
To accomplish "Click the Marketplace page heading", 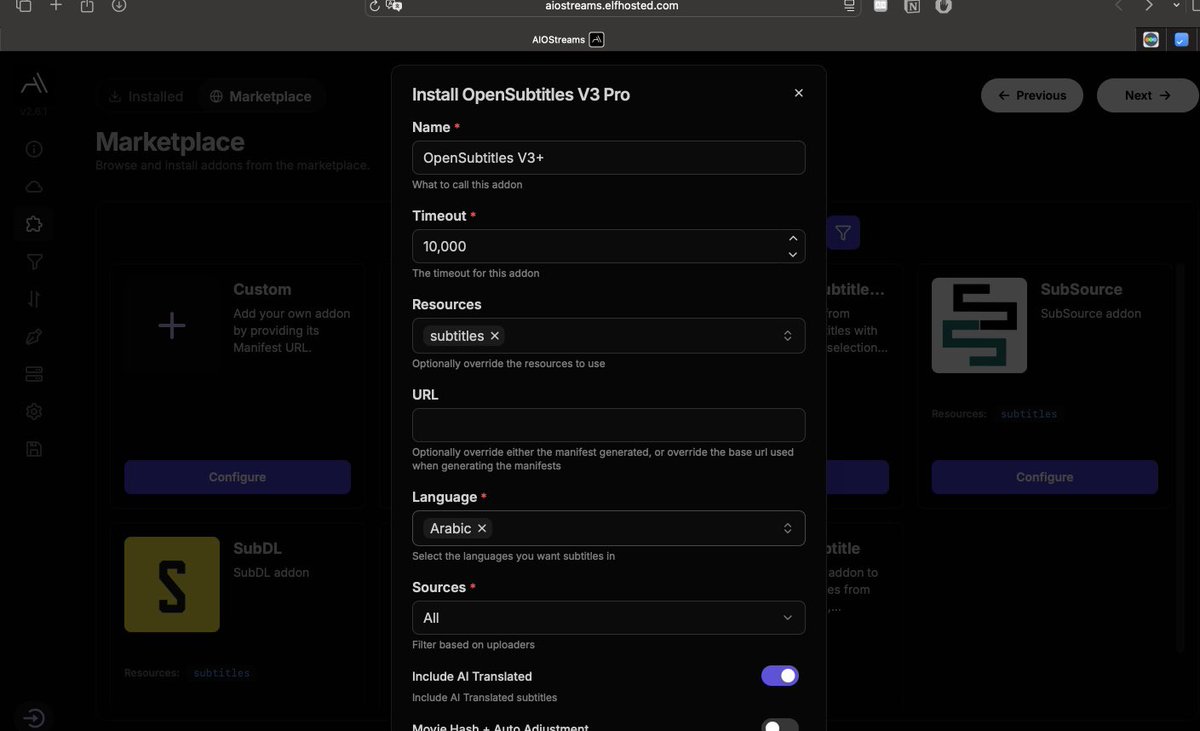I will [x=170, y=141].
